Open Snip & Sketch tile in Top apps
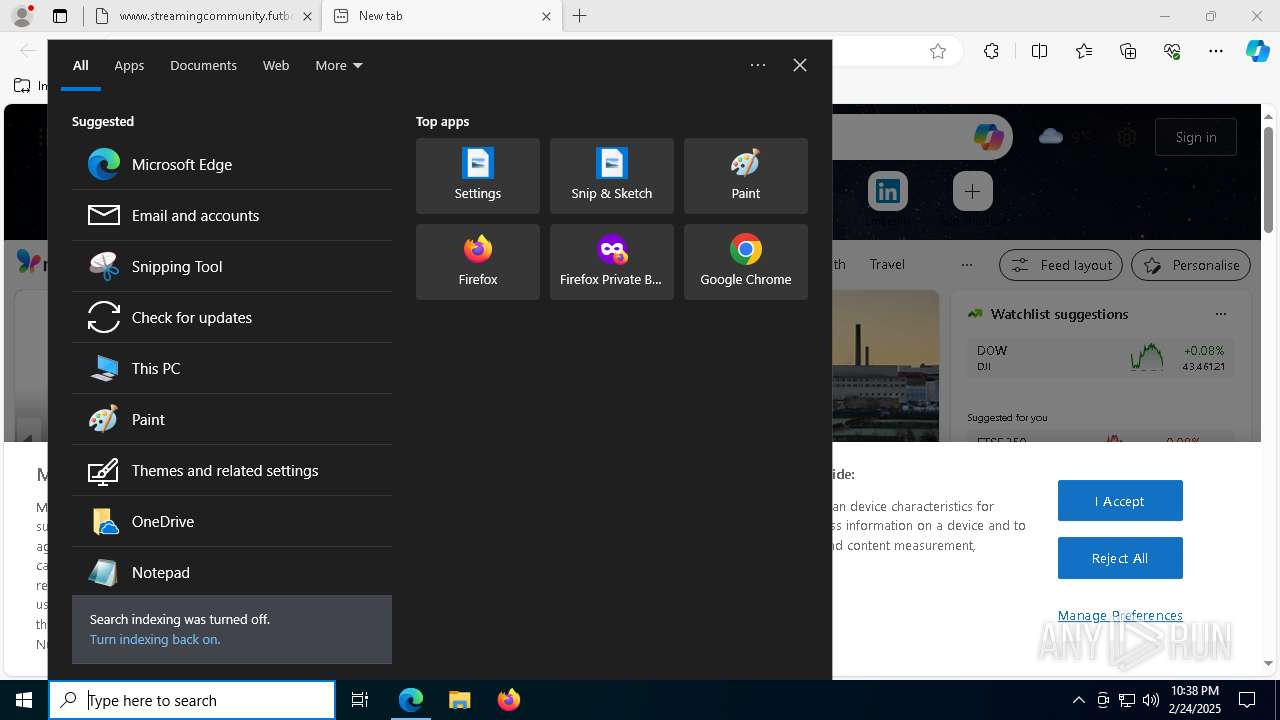This screenshot has height=720, width=1280. [612, 176]
